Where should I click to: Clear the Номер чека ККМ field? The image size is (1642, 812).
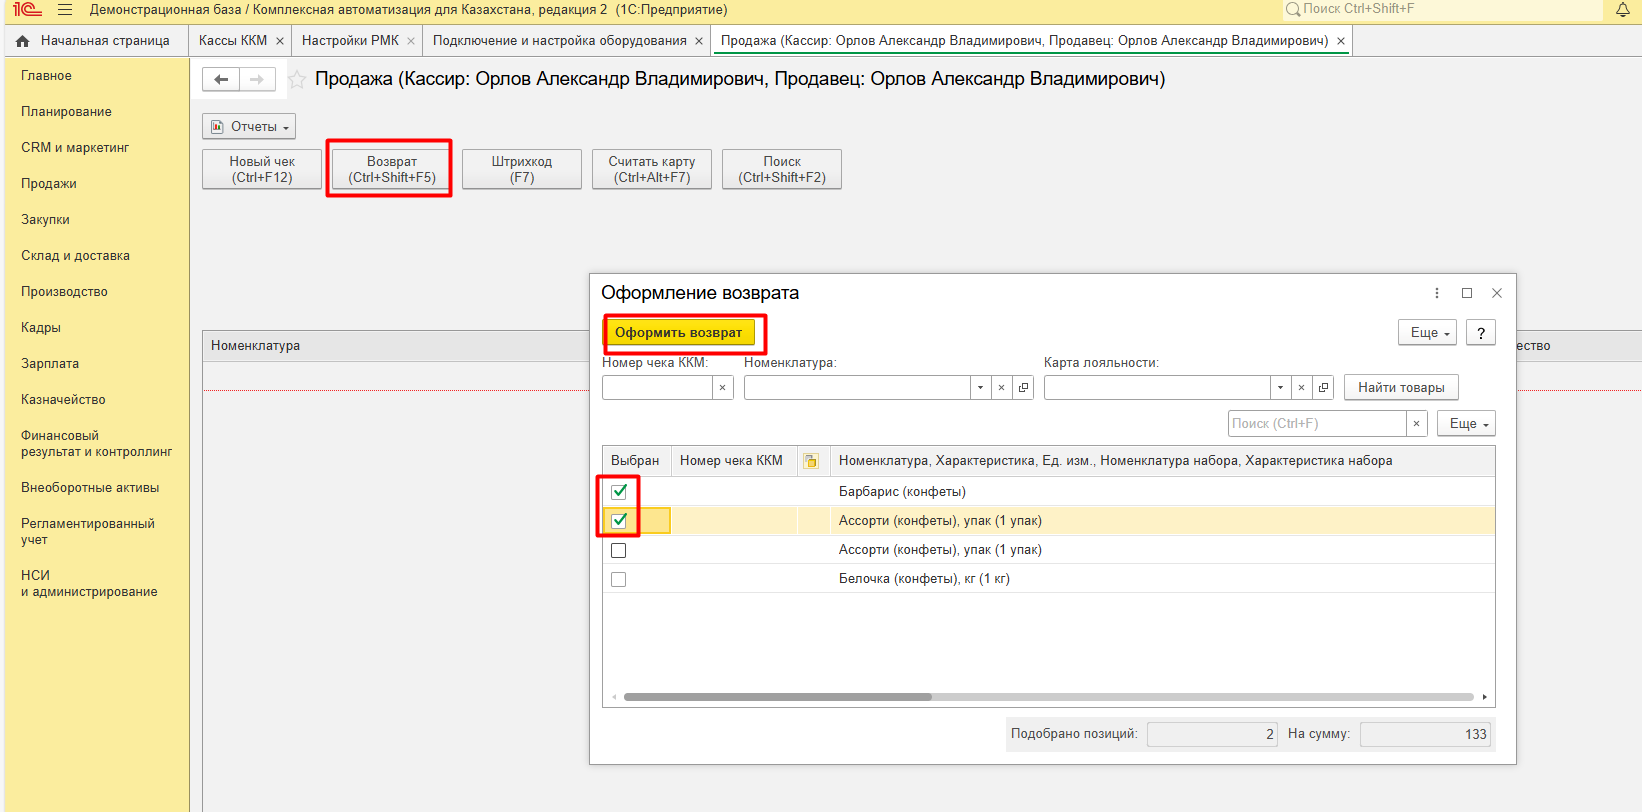[722, 388]
